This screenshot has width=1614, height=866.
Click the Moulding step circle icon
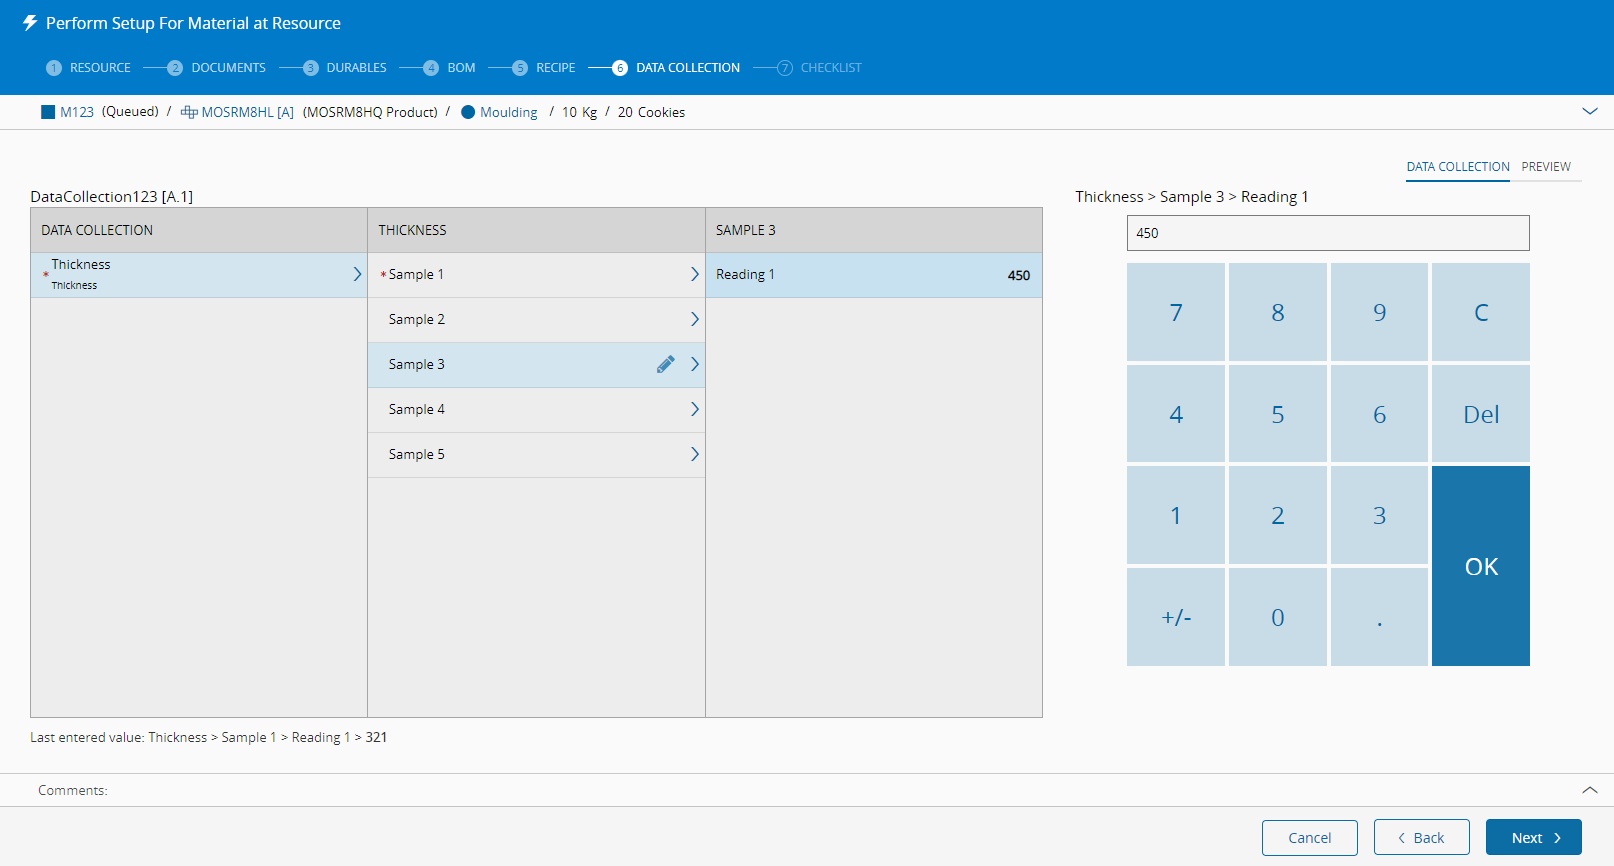pyautogui.click(x=468, y=112)
